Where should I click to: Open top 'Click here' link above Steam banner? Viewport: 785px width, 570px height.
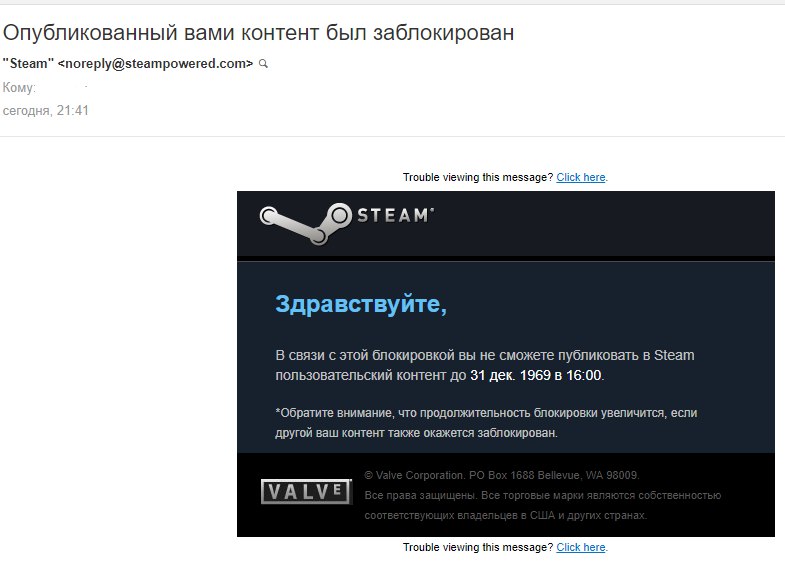pos(581,177)
